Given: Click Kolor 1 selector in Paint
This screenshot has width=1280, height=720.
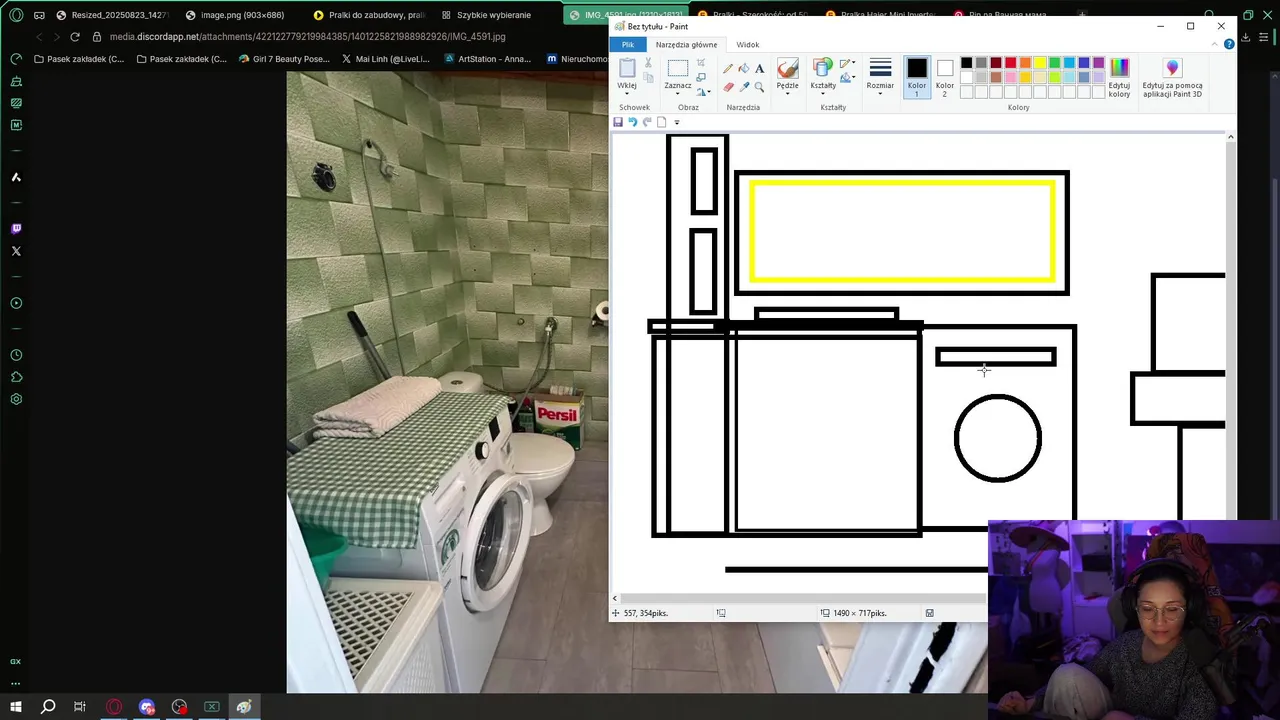Looking at the screenshot, I should (917, 77).
